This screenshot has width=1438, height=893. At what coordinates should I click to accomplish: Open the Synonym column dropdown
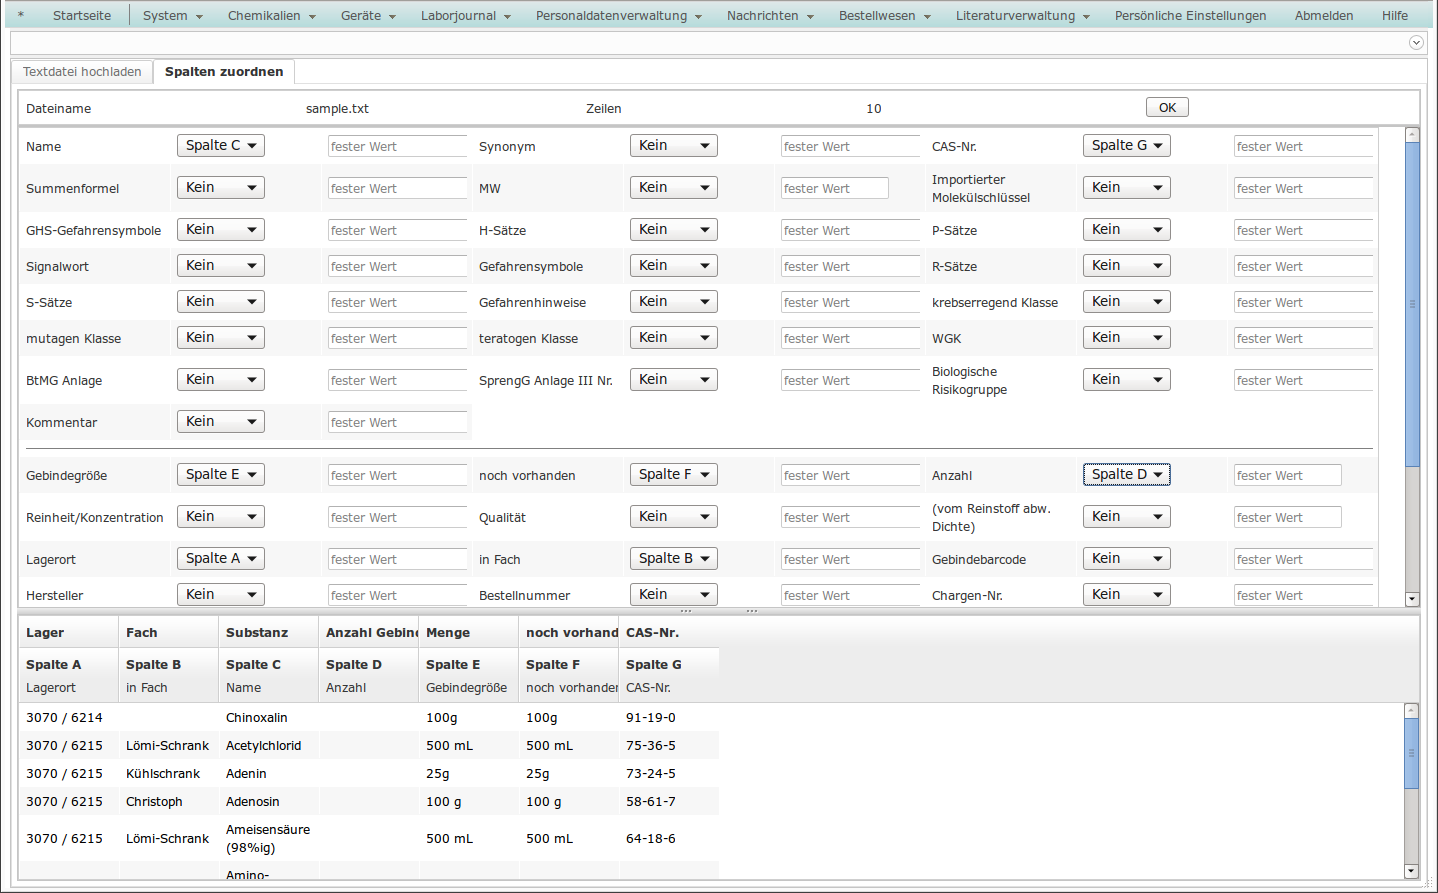pos(674,146)
